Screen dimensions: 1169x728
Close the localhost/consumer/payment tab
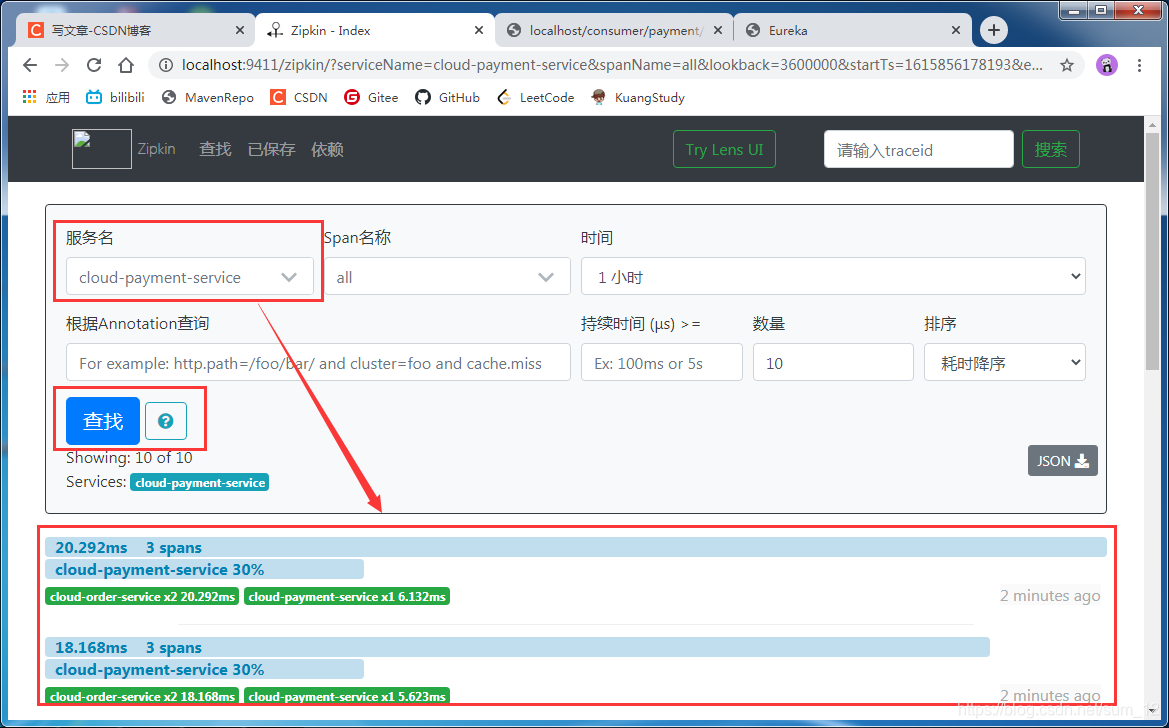click(718, 31)
